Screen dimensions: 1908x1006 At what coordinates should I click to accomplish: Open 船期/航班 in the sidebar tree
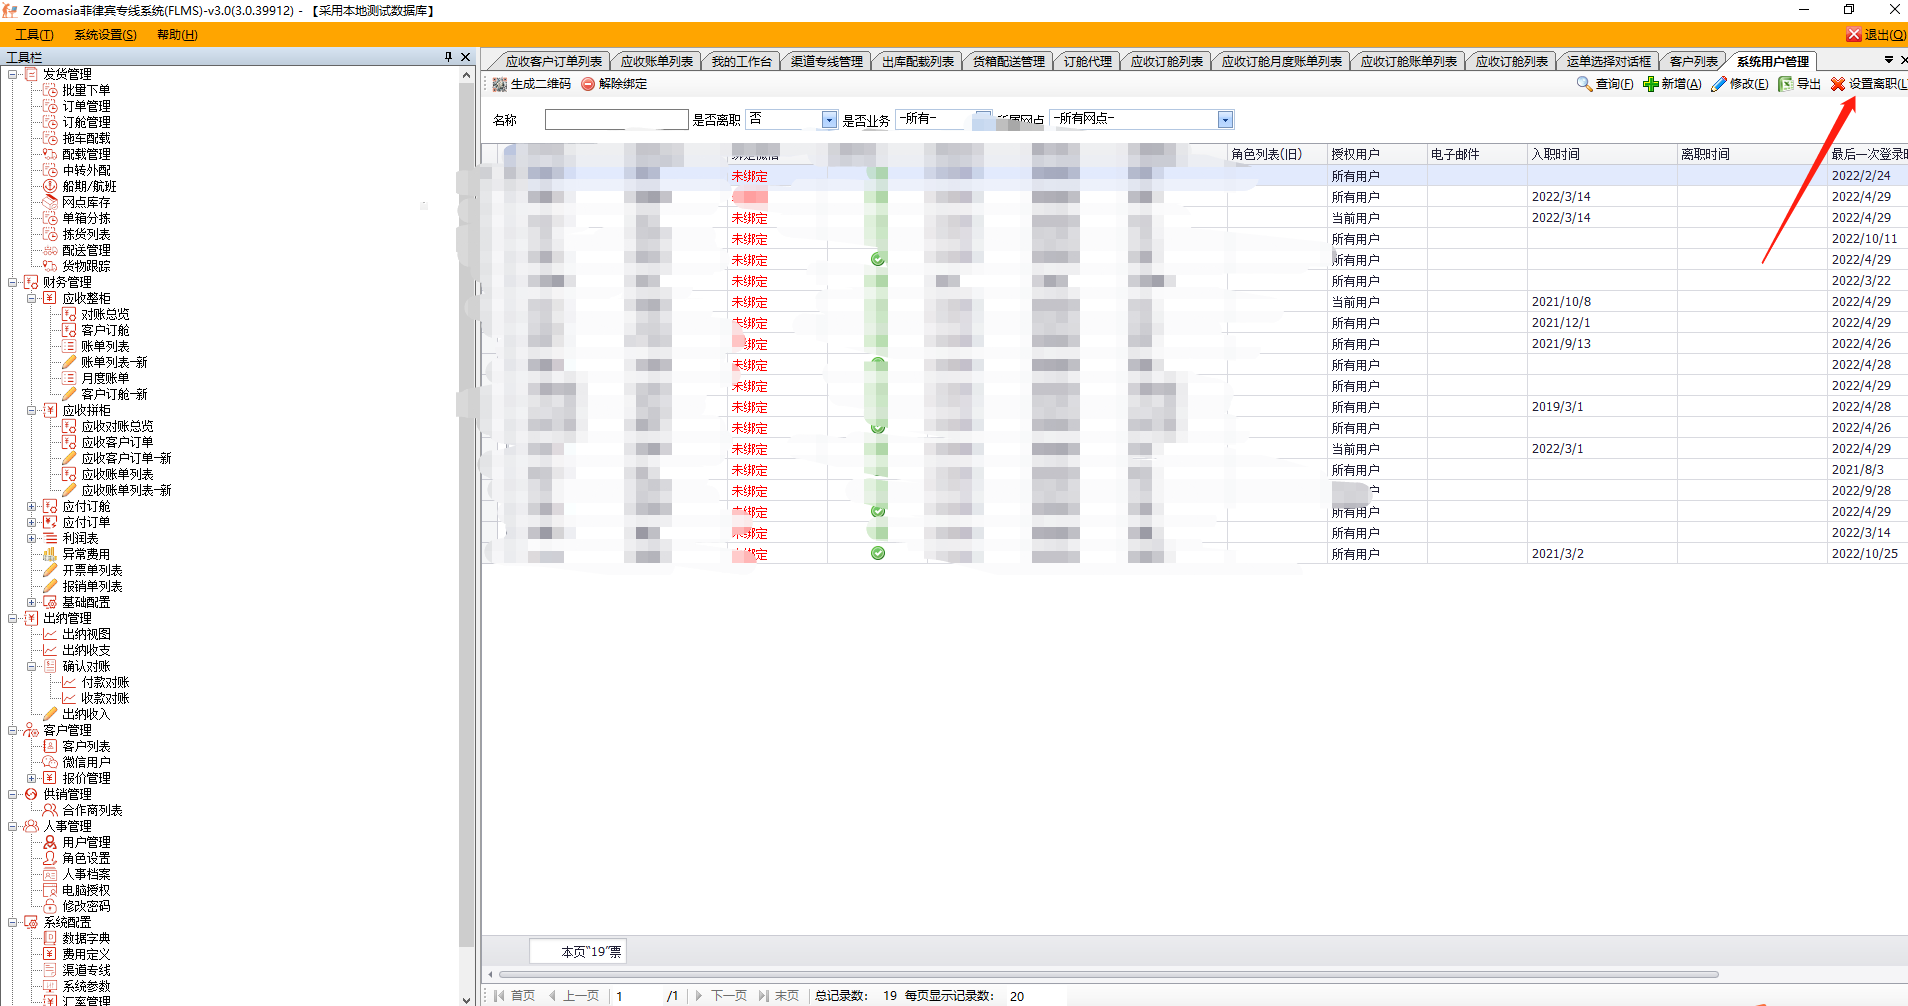[x=89, y=186]
